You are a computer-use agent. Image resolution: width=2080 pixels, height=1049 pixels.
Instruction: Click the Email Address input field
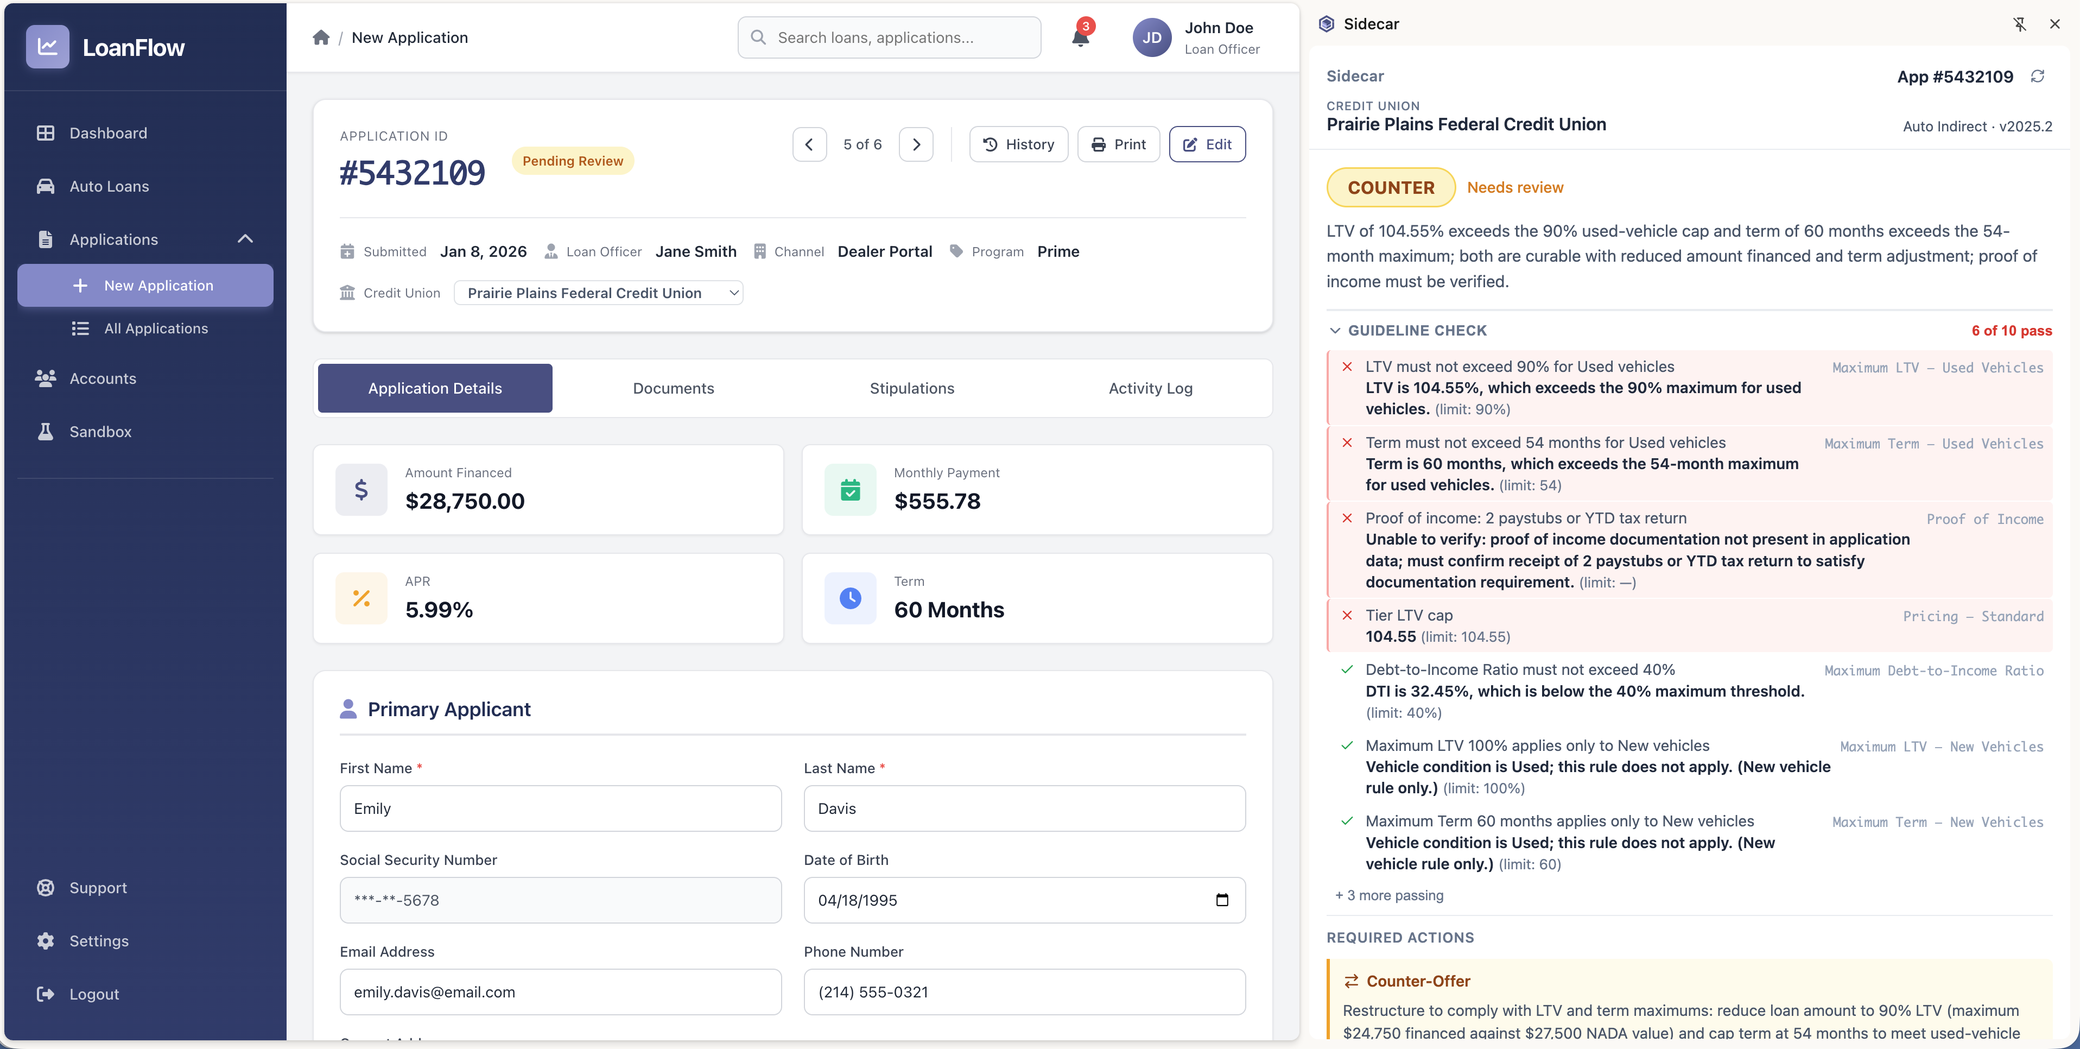click(x=560, y=992)
